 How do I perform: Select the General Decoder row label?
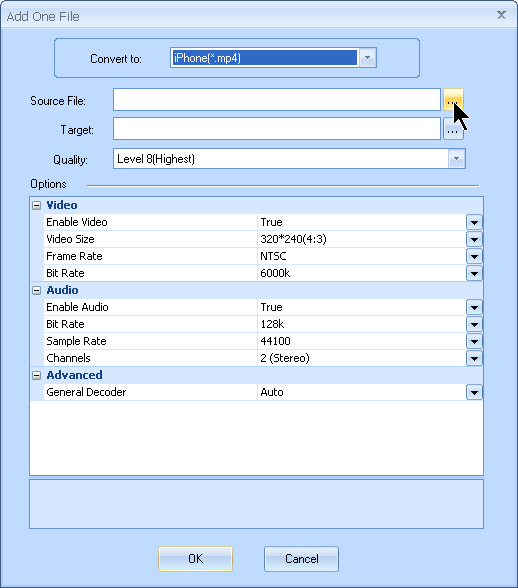86,392
